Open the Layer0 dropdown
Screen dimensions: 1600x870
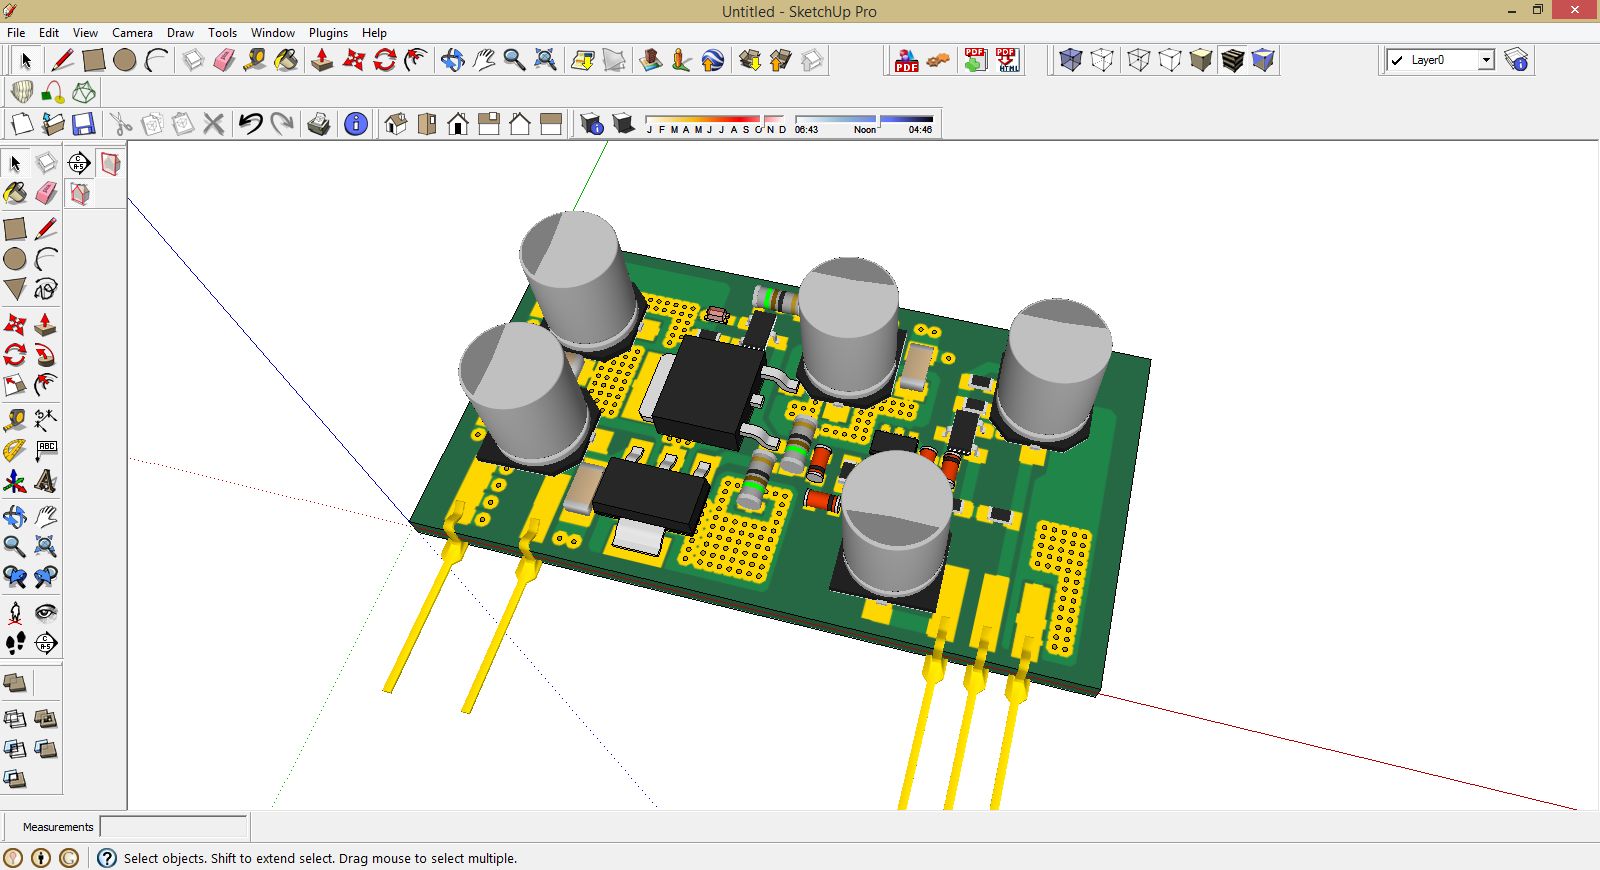coord(1486,60)
